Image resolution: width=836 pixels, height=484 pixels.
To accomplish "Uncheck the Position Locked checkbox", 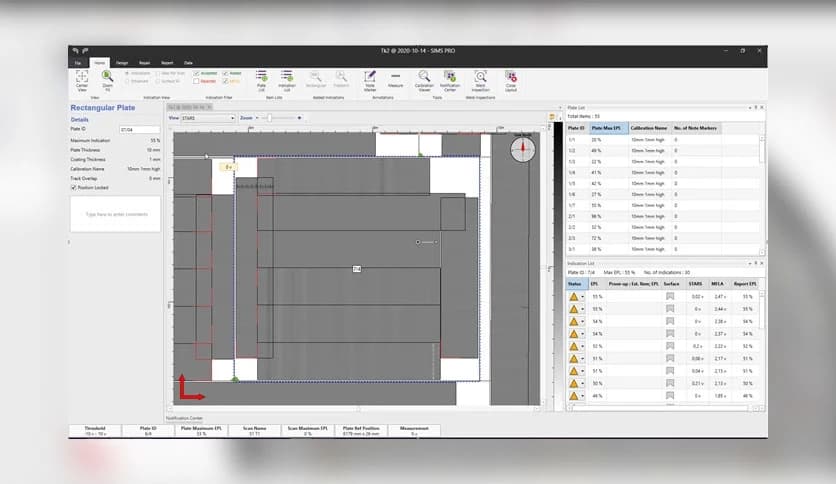I will [x=74, y=187].
